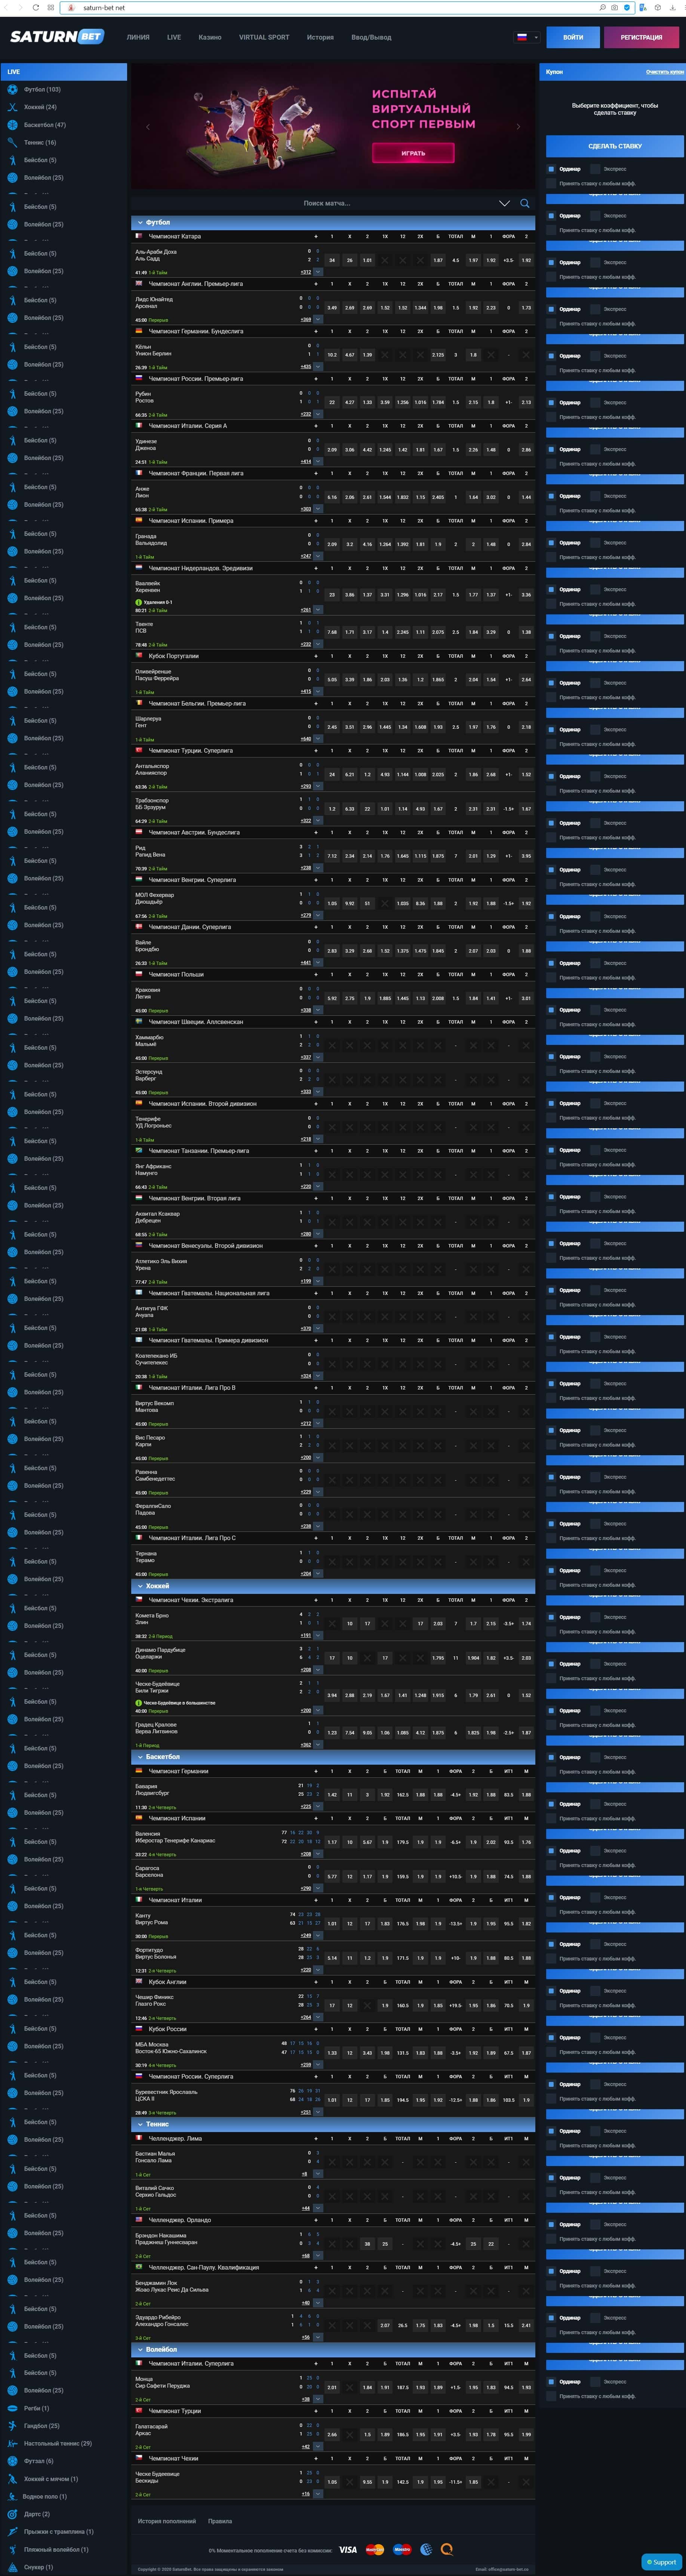
Task: Collapse the Баскетбол section header
Action: [333, 1757]
